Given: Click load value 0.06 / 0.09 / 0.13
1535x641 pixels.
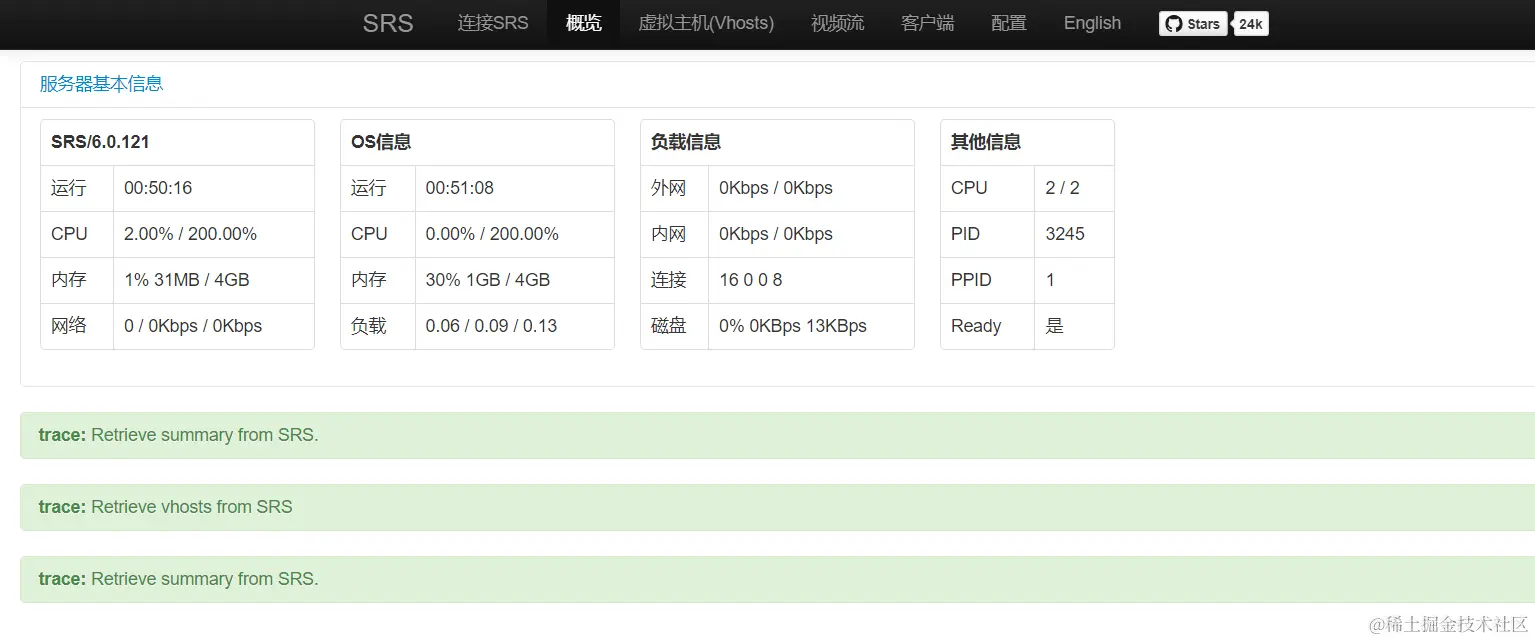Looking at the screenshot, I should tap(491, 326).
